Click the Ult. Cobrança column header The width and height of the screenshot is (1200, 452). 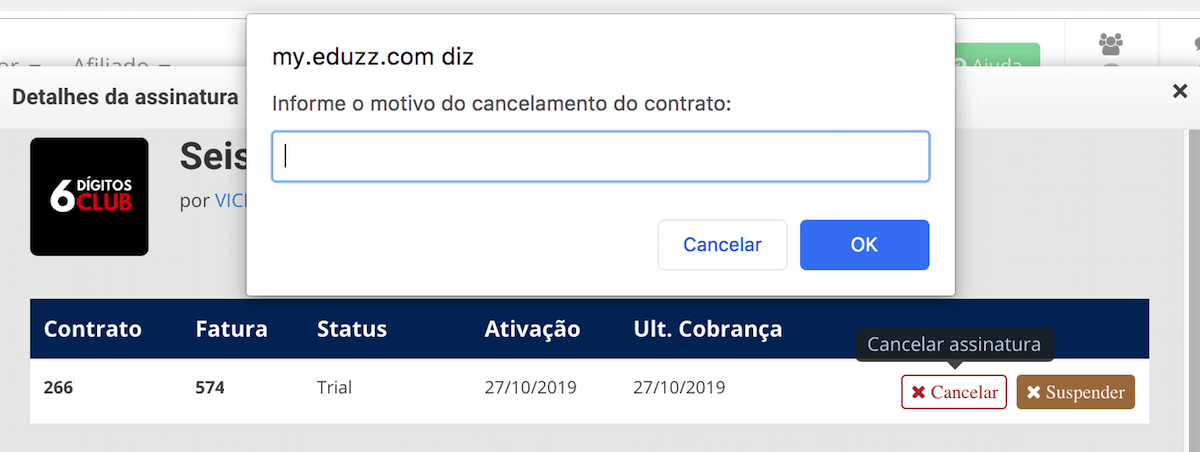[708, 329]
